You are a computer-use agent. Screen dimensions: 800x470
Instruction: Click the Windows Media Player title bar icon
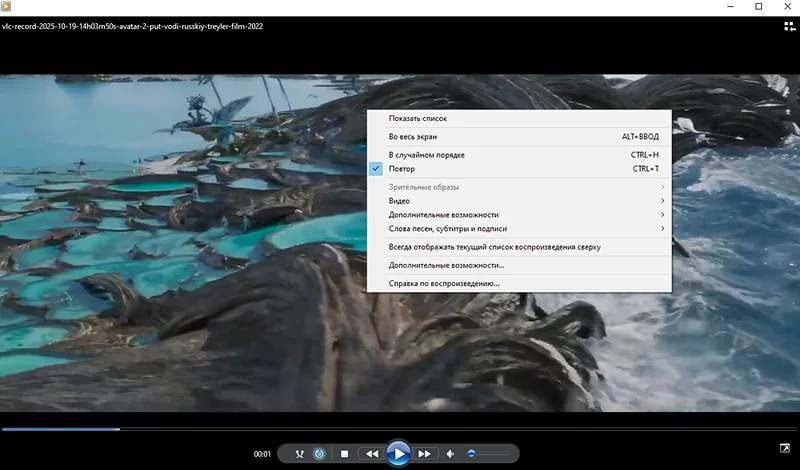[6, 6]
